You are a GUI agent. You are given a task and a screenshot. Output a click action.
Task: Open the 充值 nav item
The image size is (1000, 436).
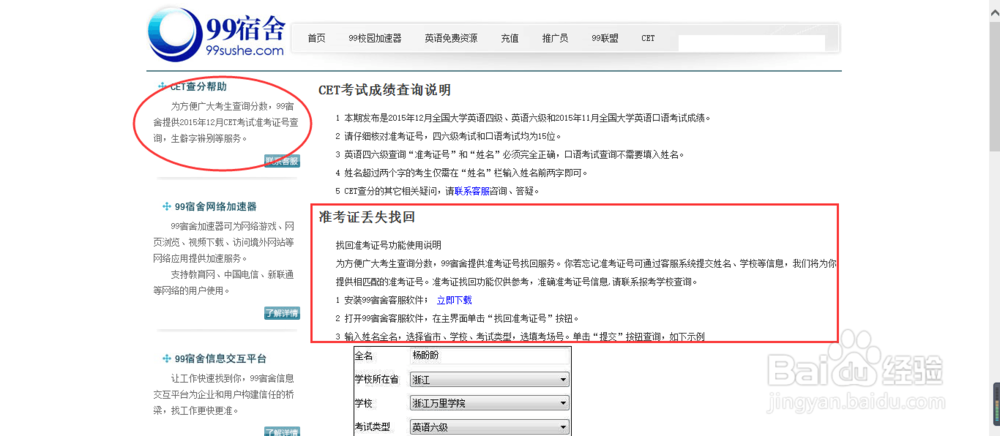point(510,38)
